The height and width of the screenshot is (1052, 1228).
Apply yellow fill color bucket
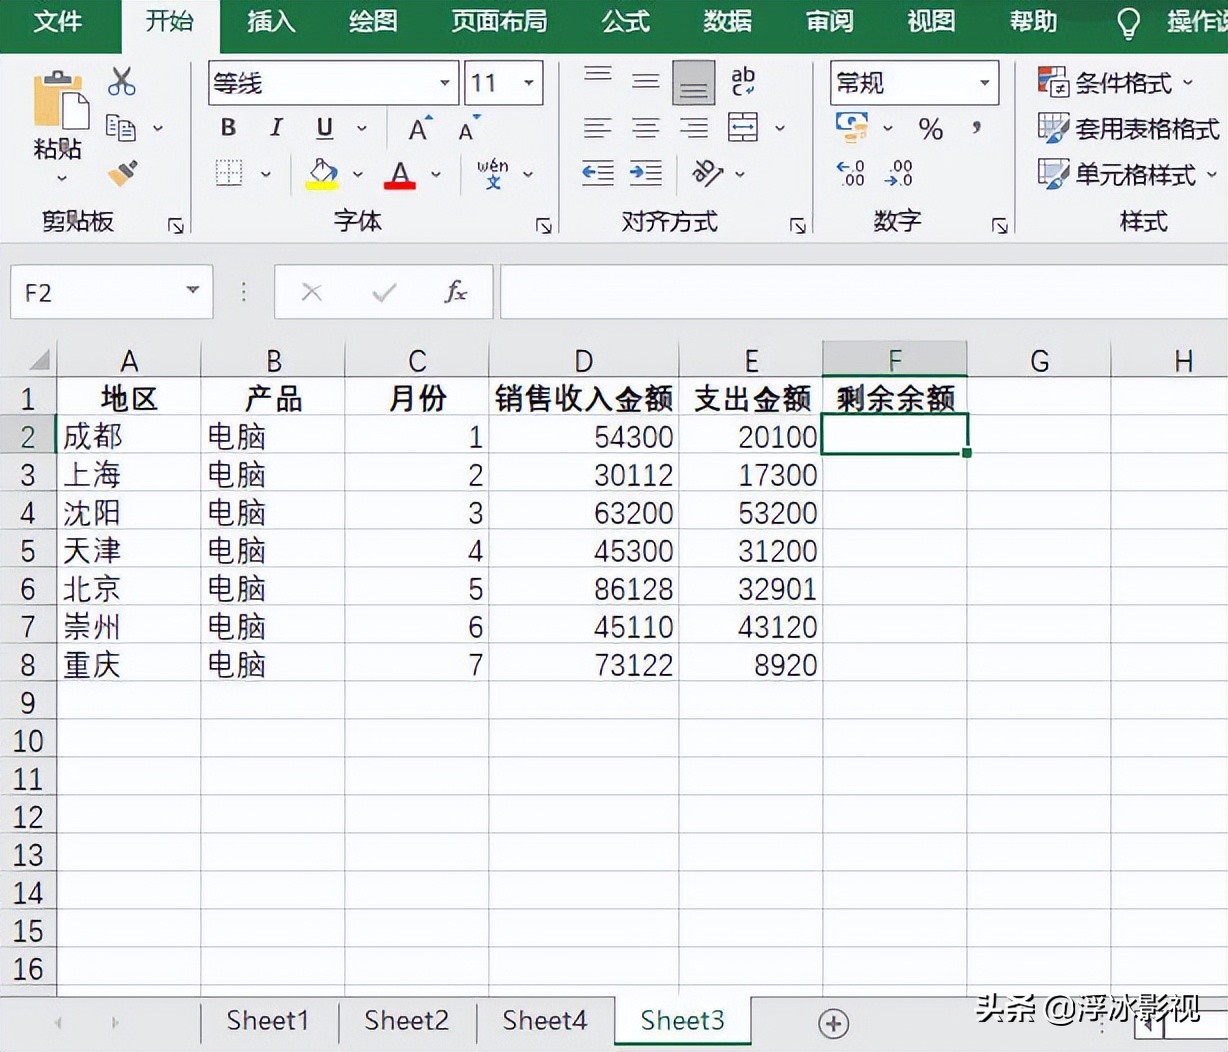point(322,174)
